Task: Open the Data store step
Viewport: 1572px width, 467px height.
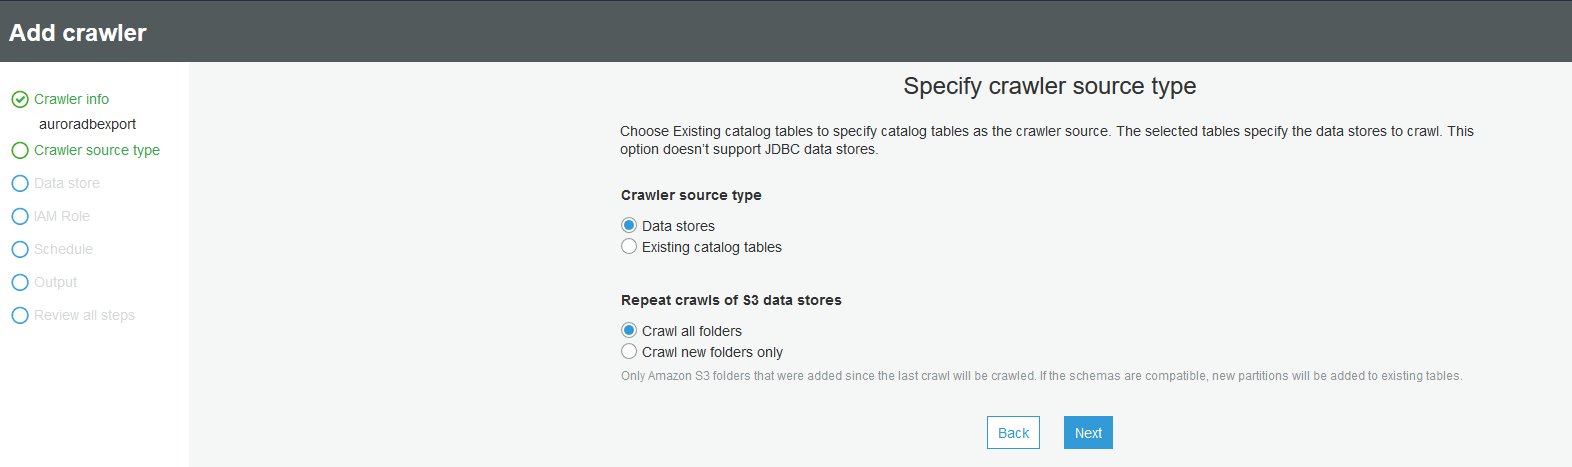Action: (x=67, y=183)
